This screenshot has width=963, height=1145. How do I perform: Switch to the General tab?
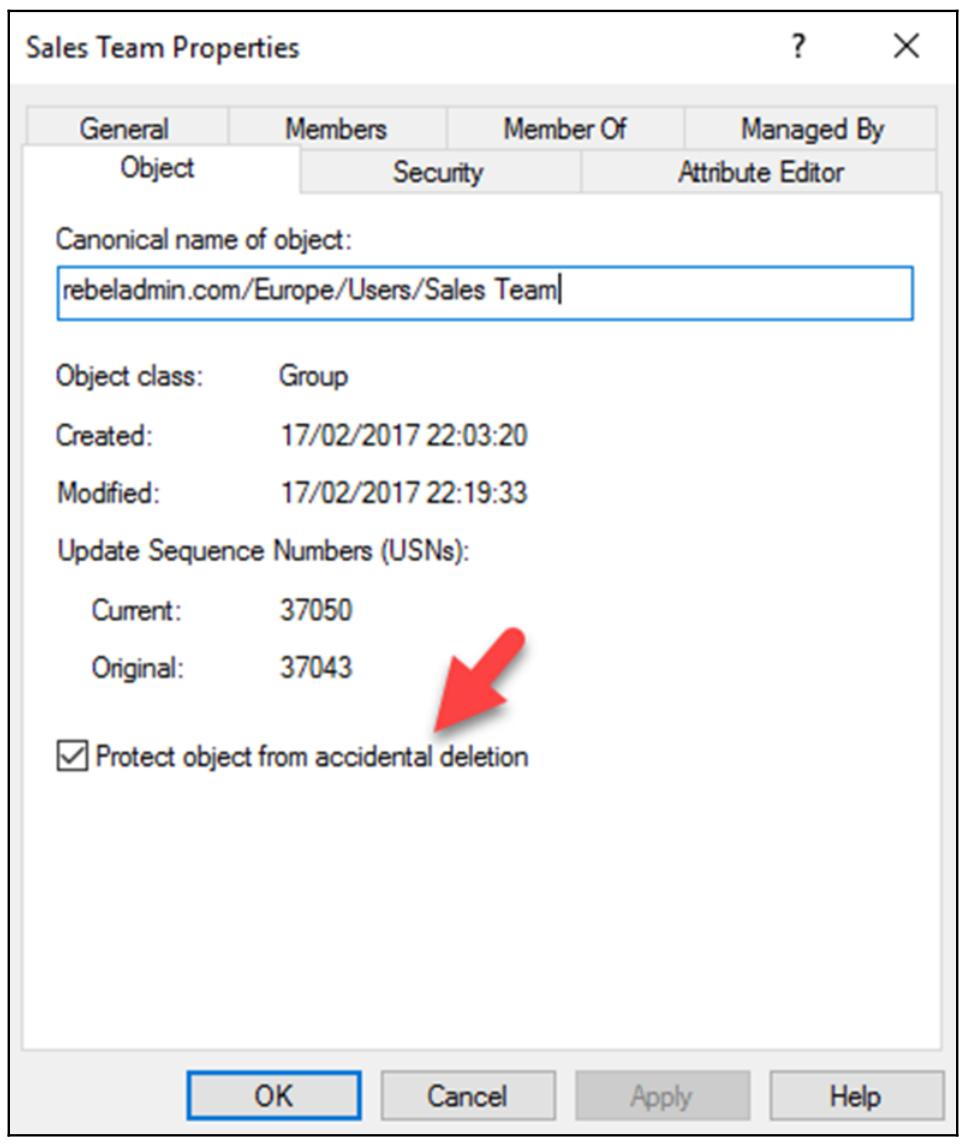tap(125, 129)
